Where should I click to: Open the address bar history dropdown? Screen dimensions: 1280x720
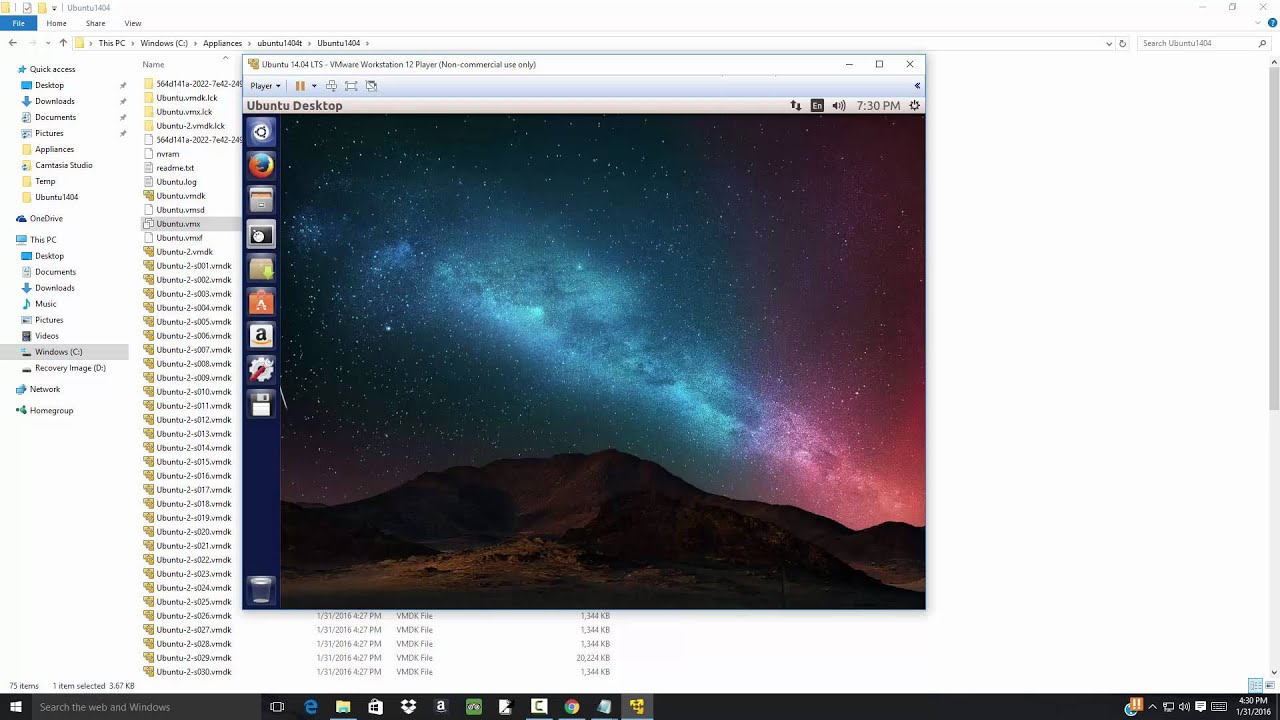coord(1109,43)
